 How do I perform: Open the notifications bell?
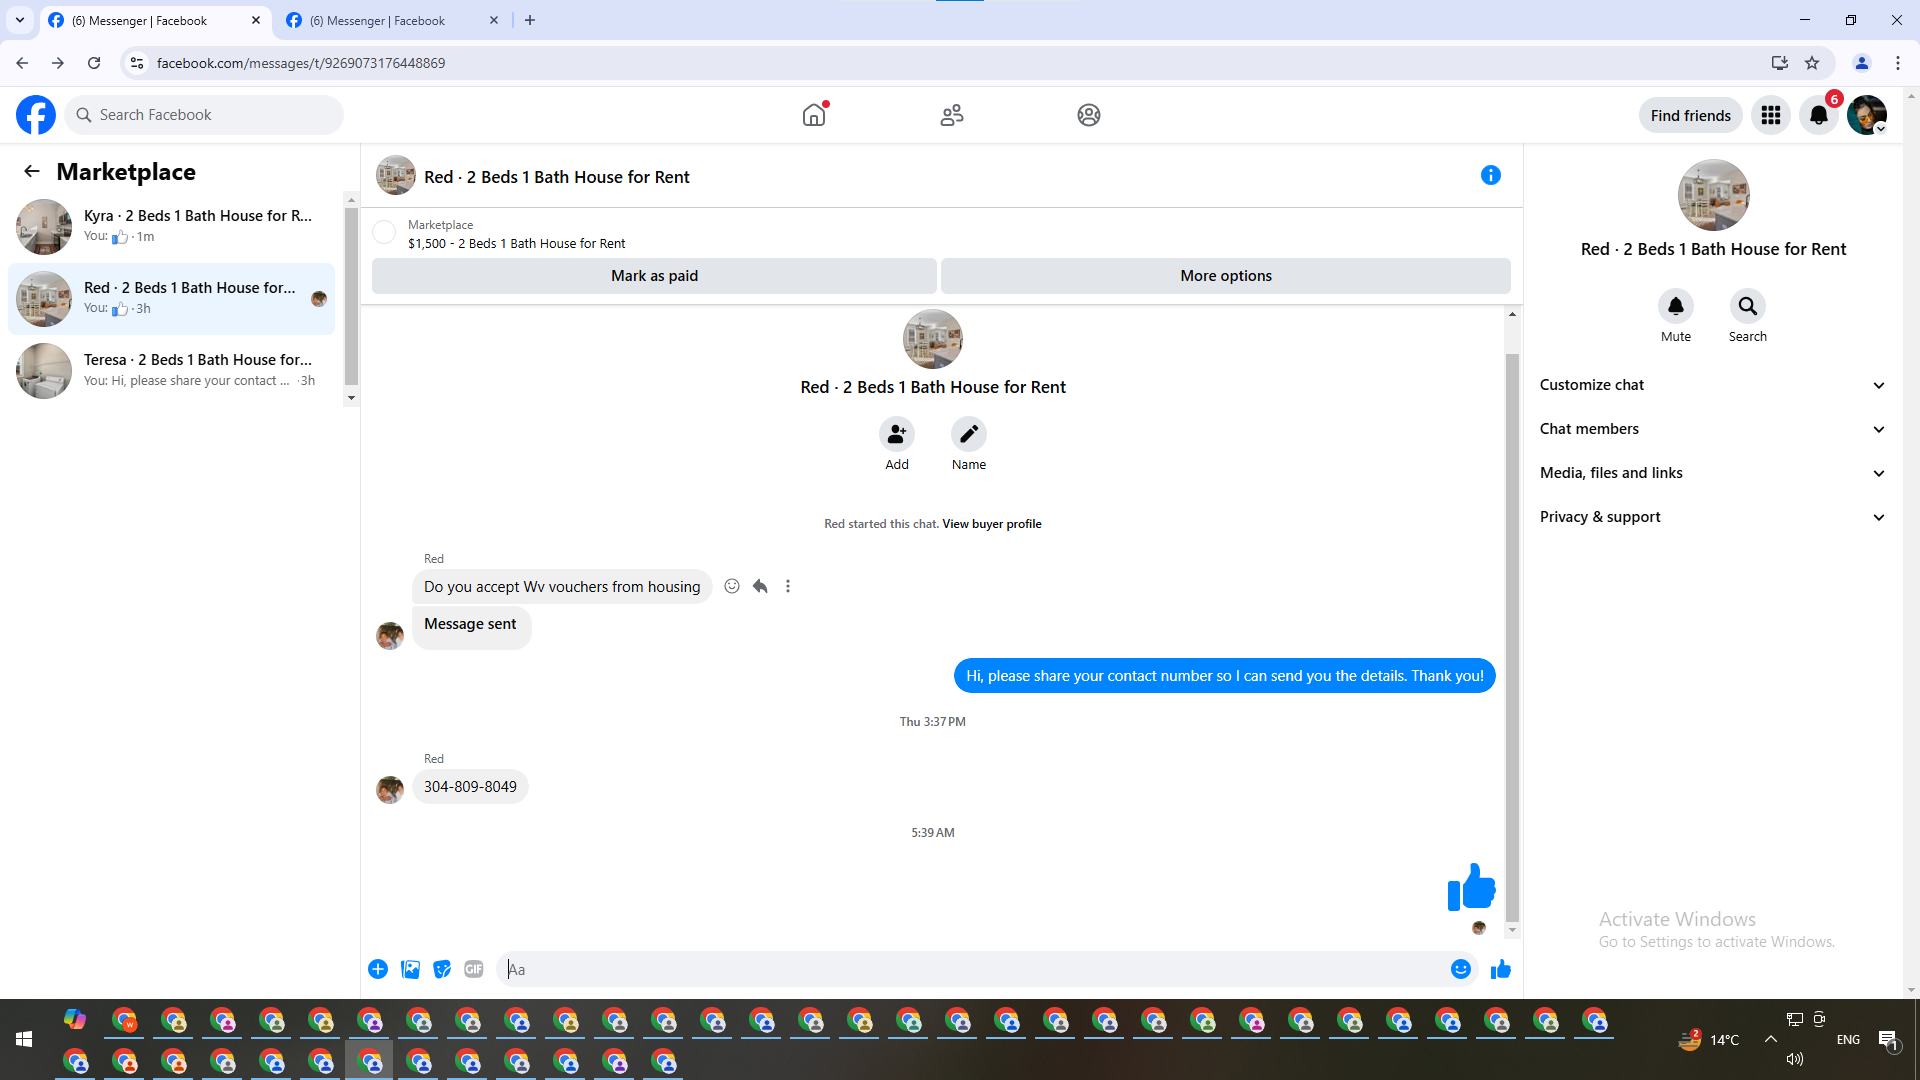pyautogui.click(x=1819, y=115)
